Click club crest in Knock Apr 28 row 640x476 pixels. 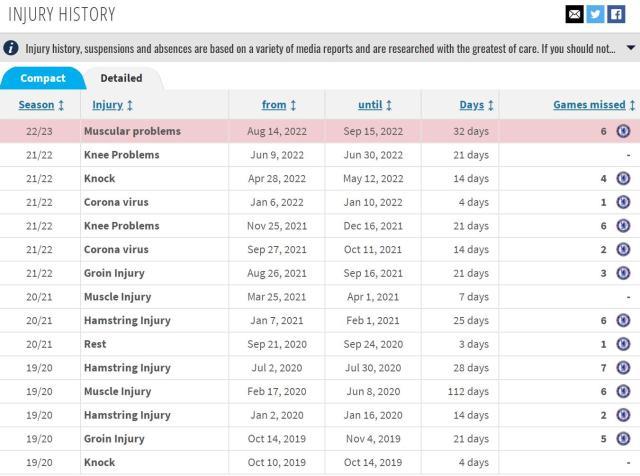coord(623,179)
